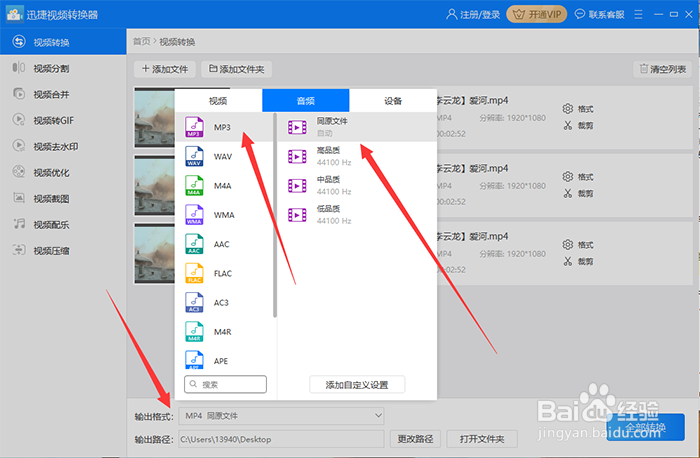Click the 联系客服 link
Screen dimensions: 700x458
[600, 15]
